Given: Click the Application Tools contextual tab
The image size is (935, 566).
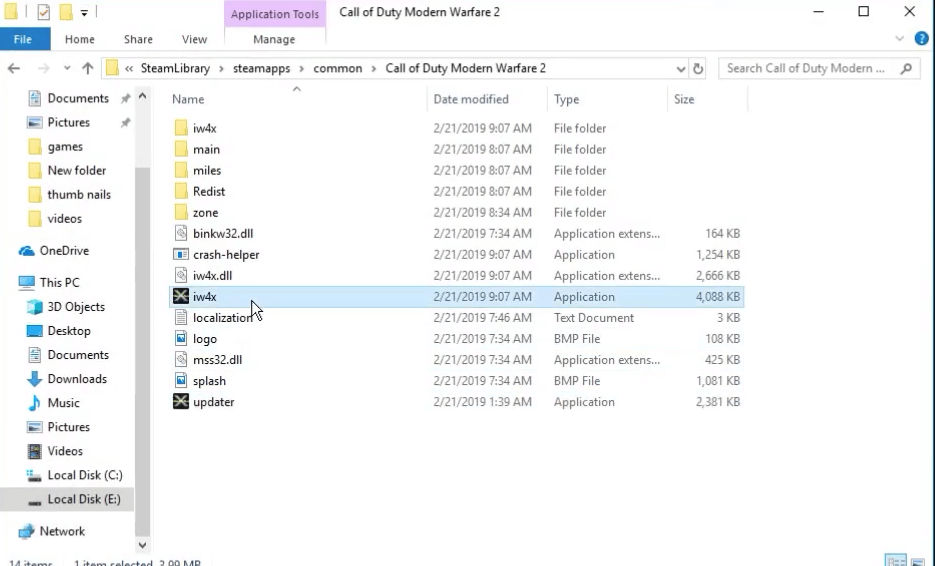Looking at the screenshot, I should pyautogui.click(x=275, y=14).
